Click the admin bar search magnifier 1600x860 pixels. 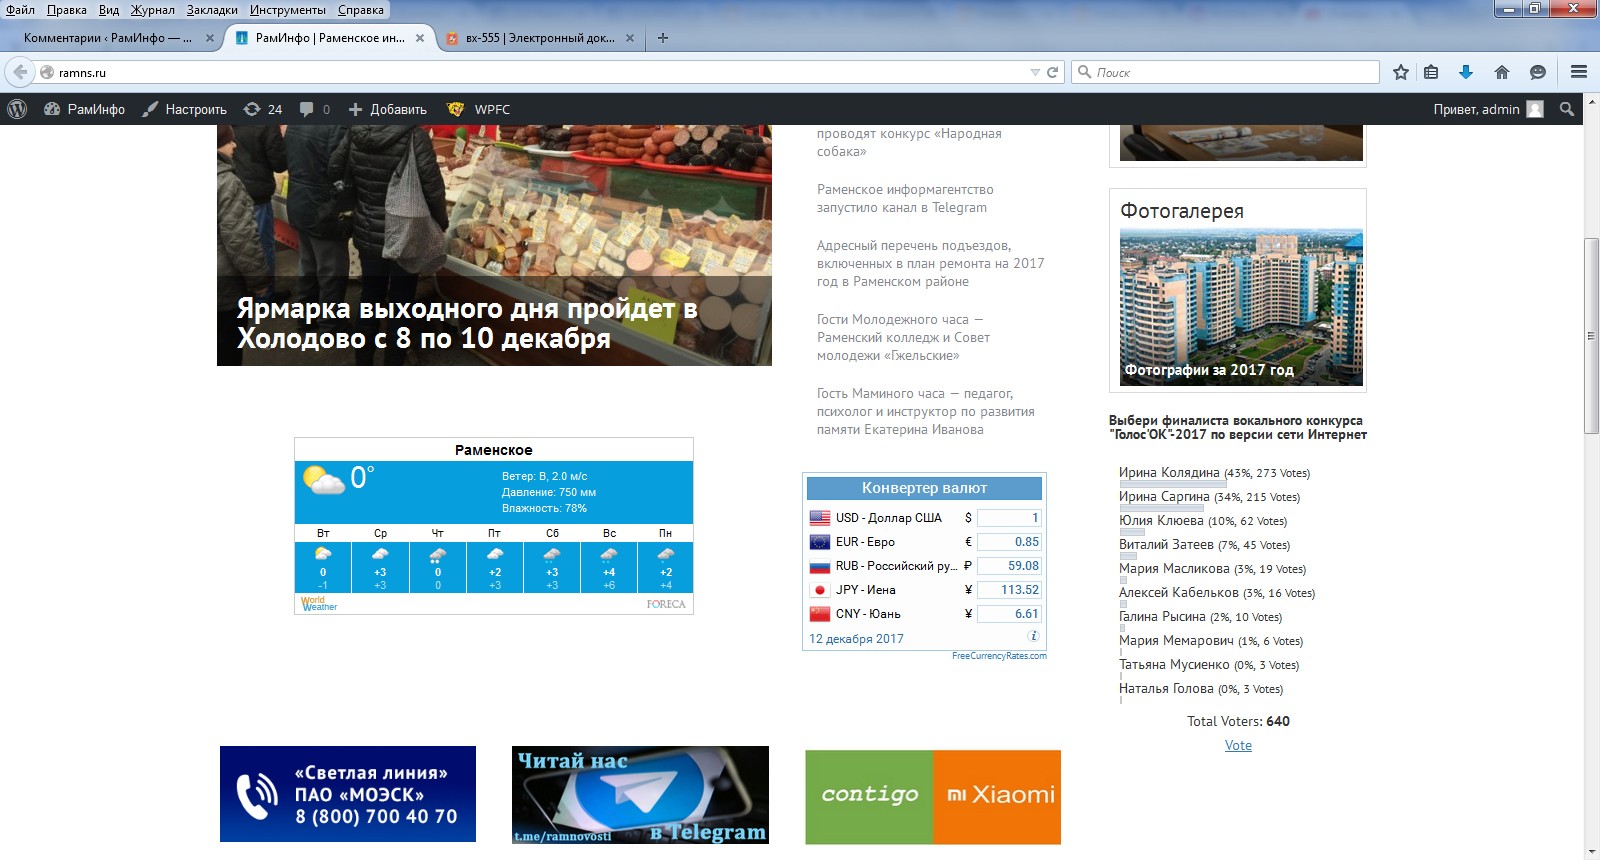pos(1567,109)
